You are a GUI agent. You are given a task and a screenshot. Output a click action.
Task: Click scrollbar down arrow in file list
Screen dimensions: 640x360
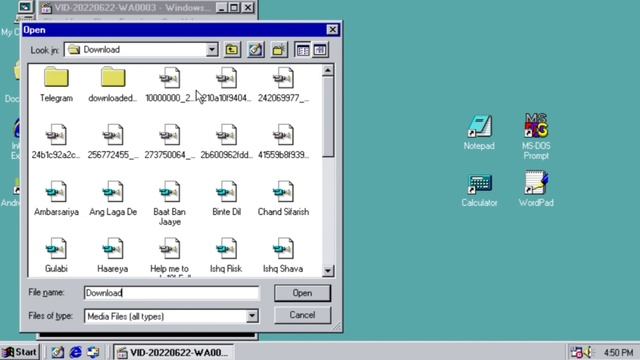tap(328, 271)
